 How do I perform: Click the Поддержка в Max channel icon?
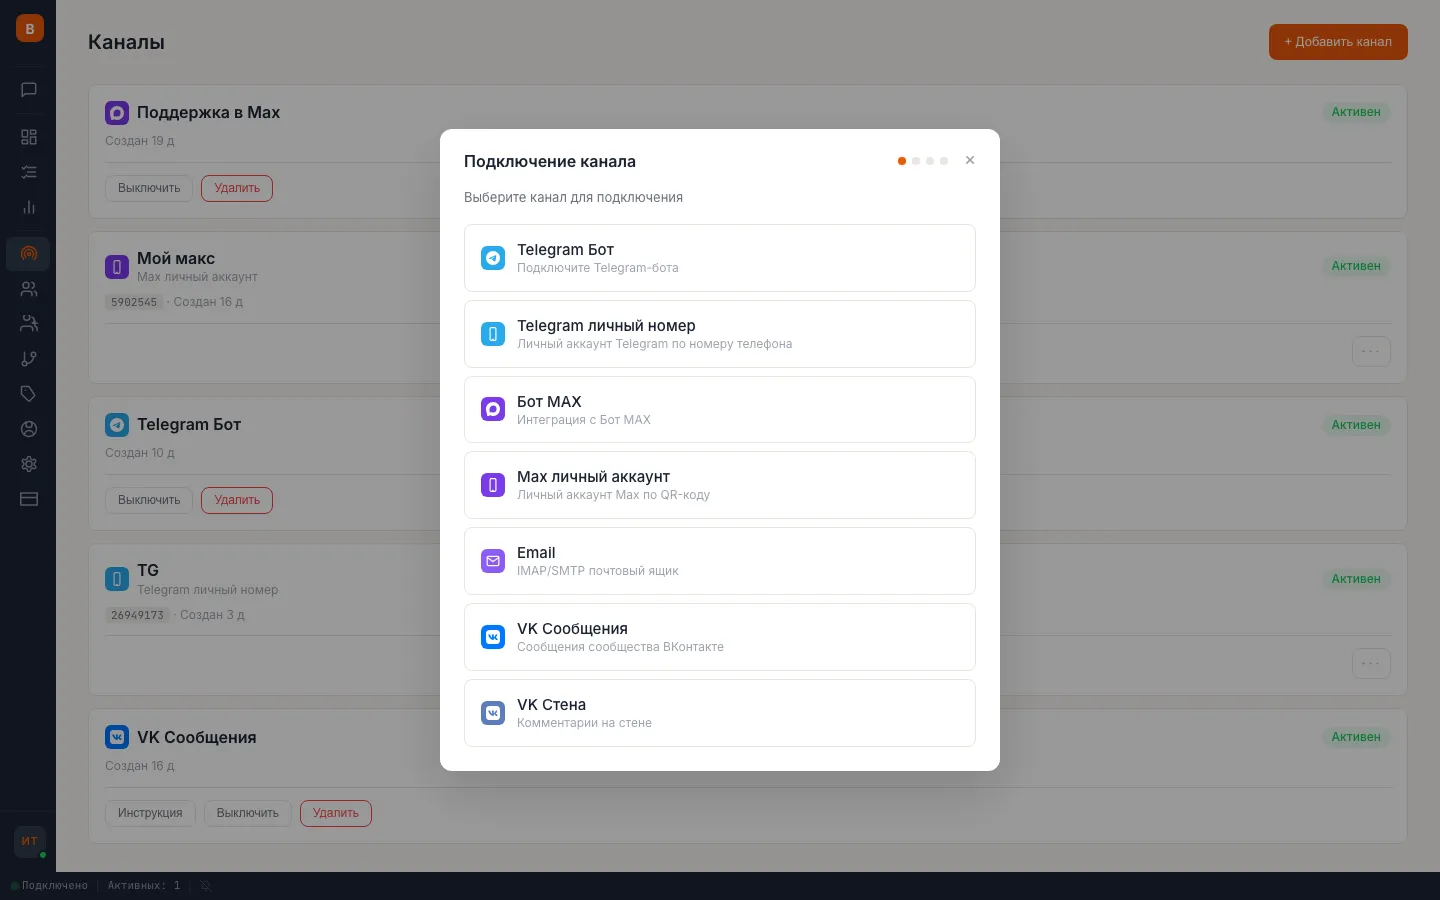pos(117,113)
